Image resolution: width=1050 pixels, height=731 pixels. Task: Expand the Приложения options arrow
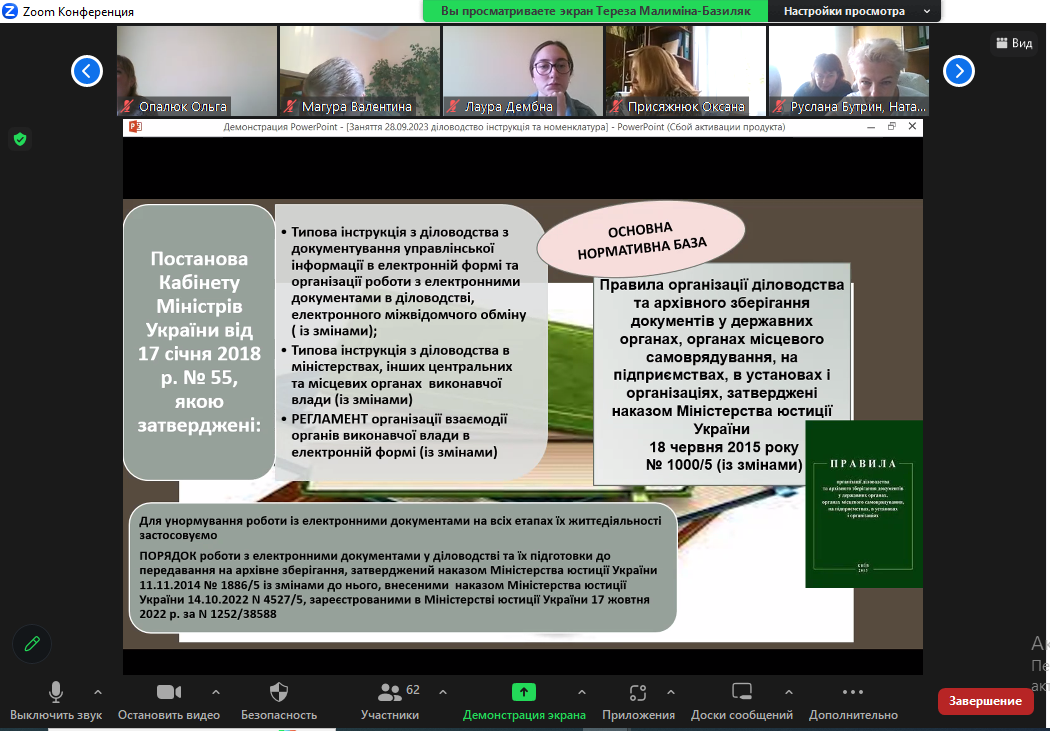tap(670, 692)
